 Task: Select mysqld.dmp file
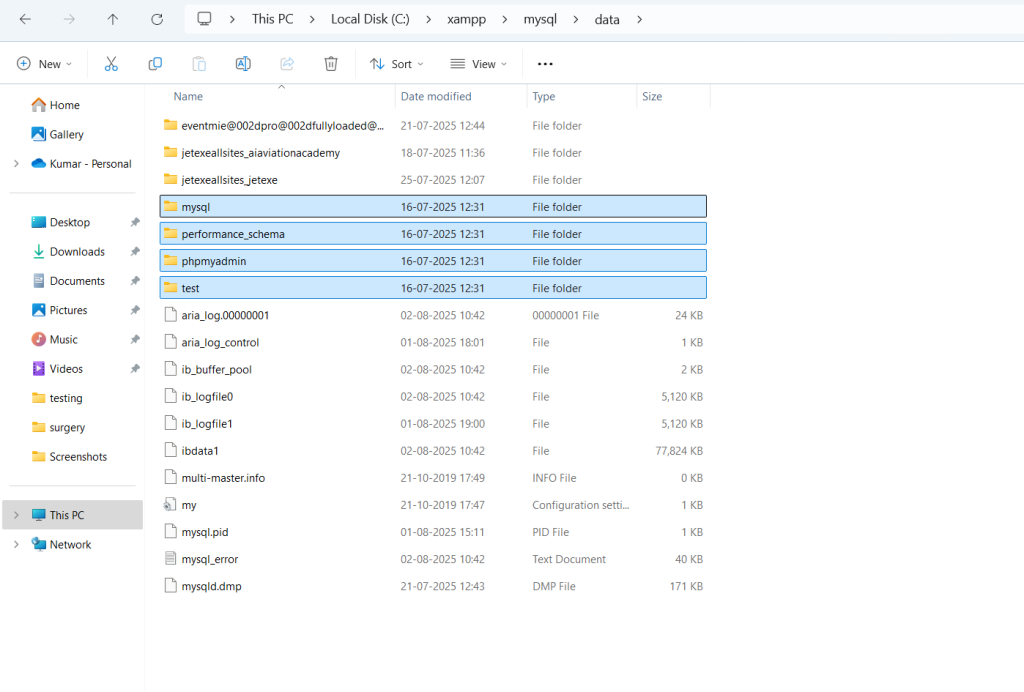pyautogui.click(x=433, y=586)
